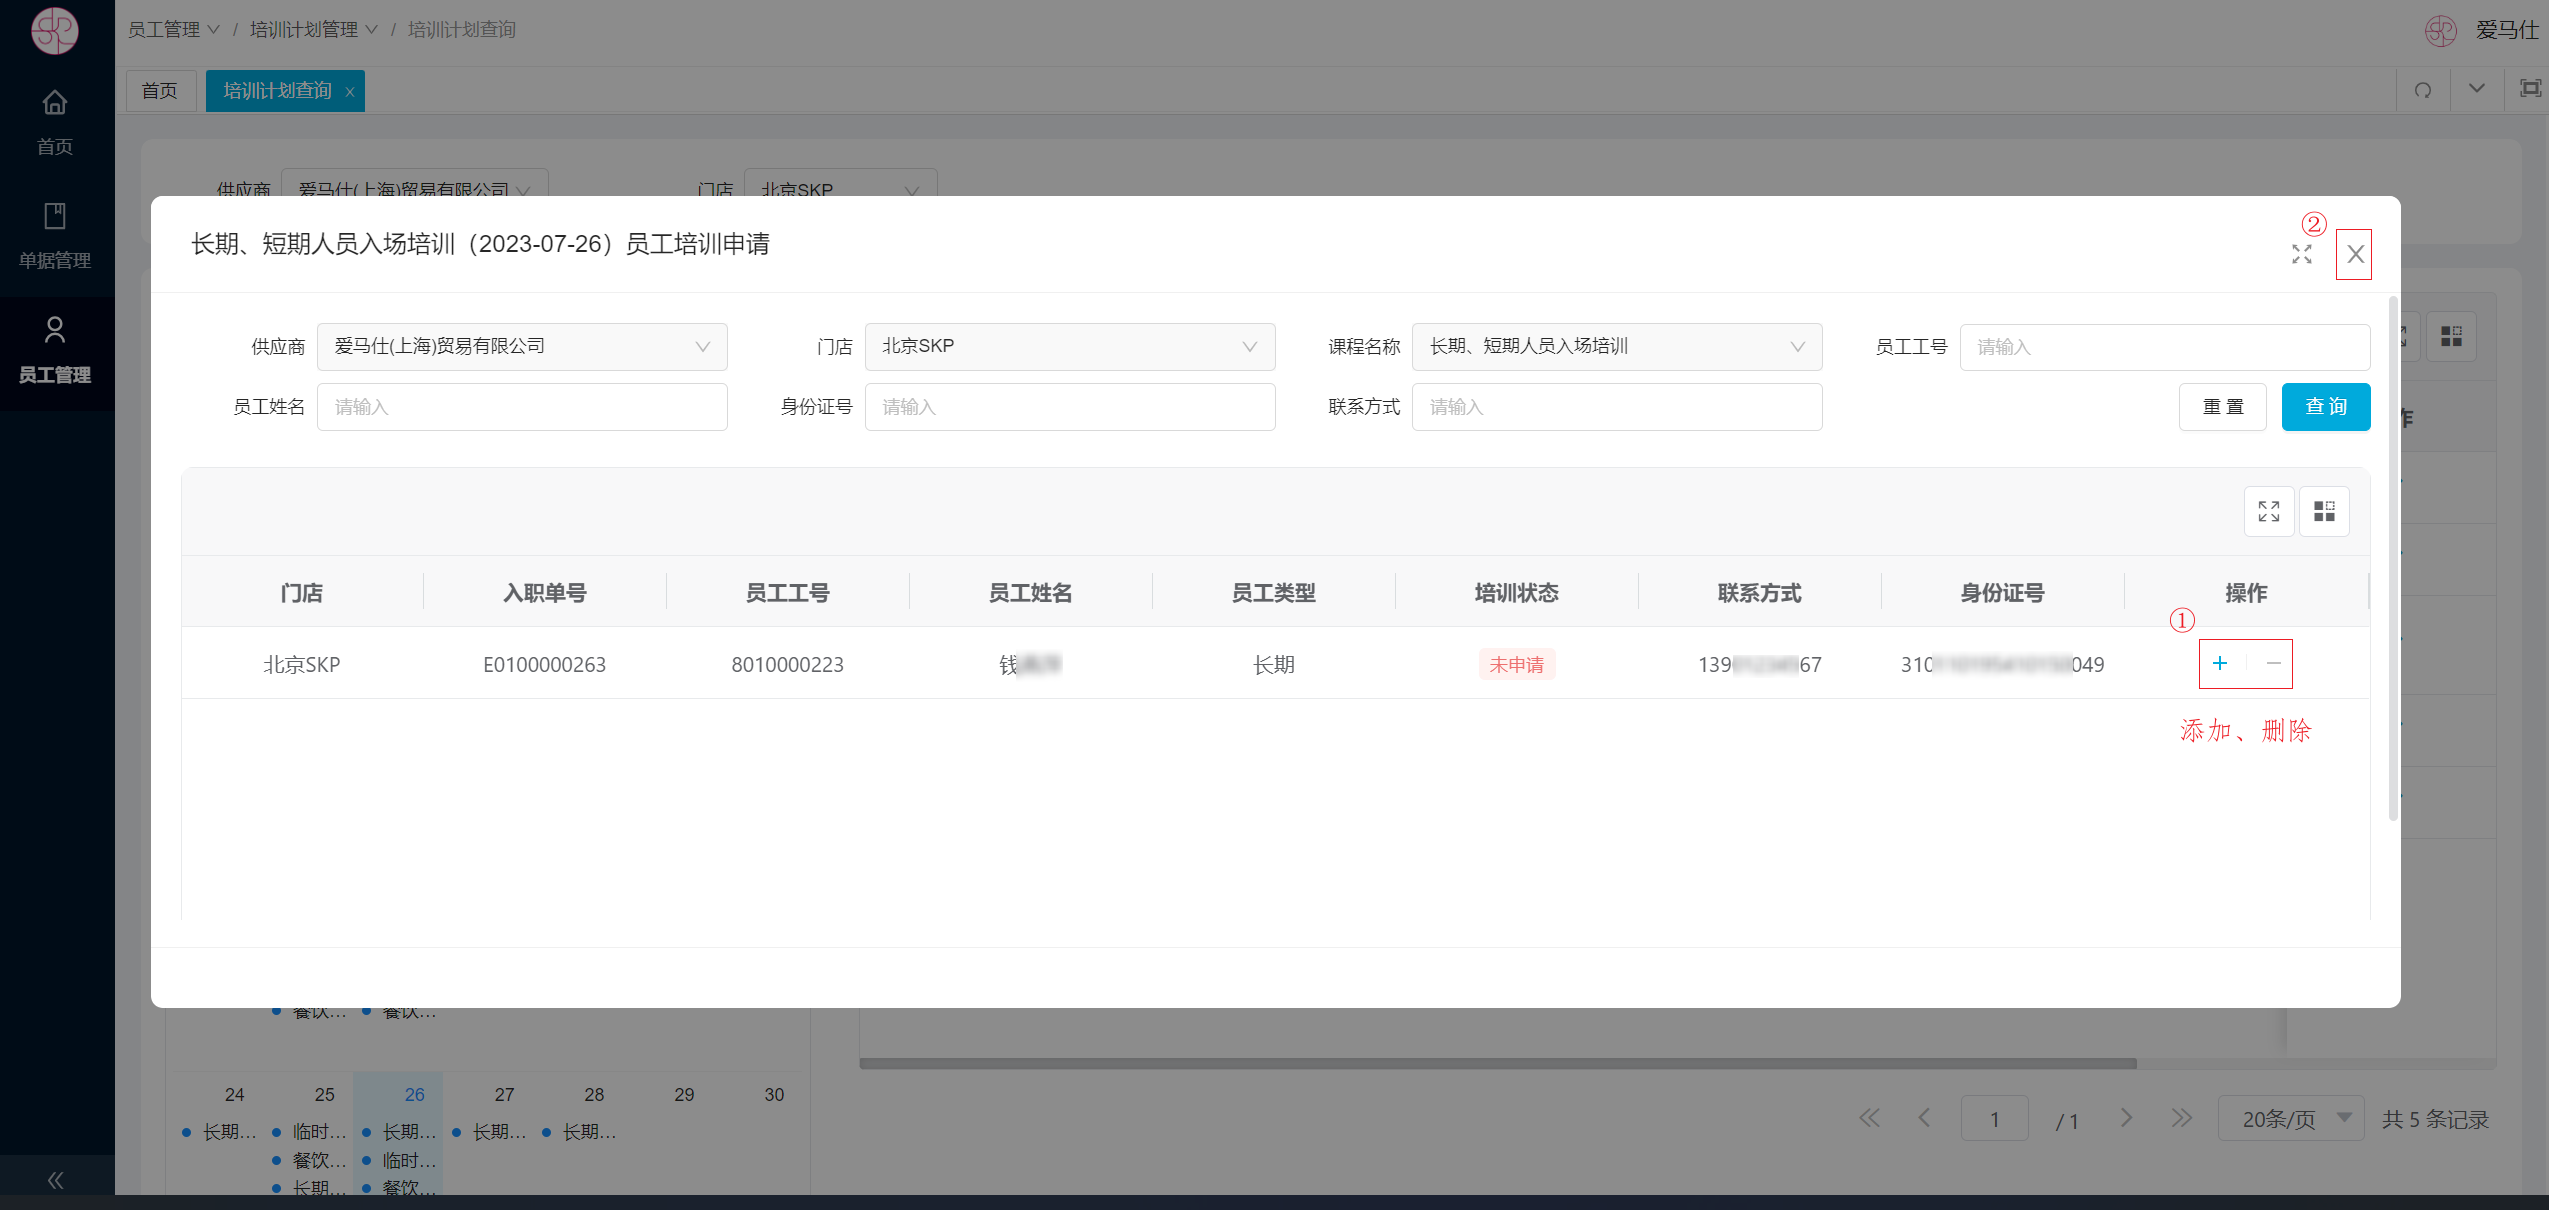Click the 员工工号 input field
2549x1210 pixels.
[2164, 347]
